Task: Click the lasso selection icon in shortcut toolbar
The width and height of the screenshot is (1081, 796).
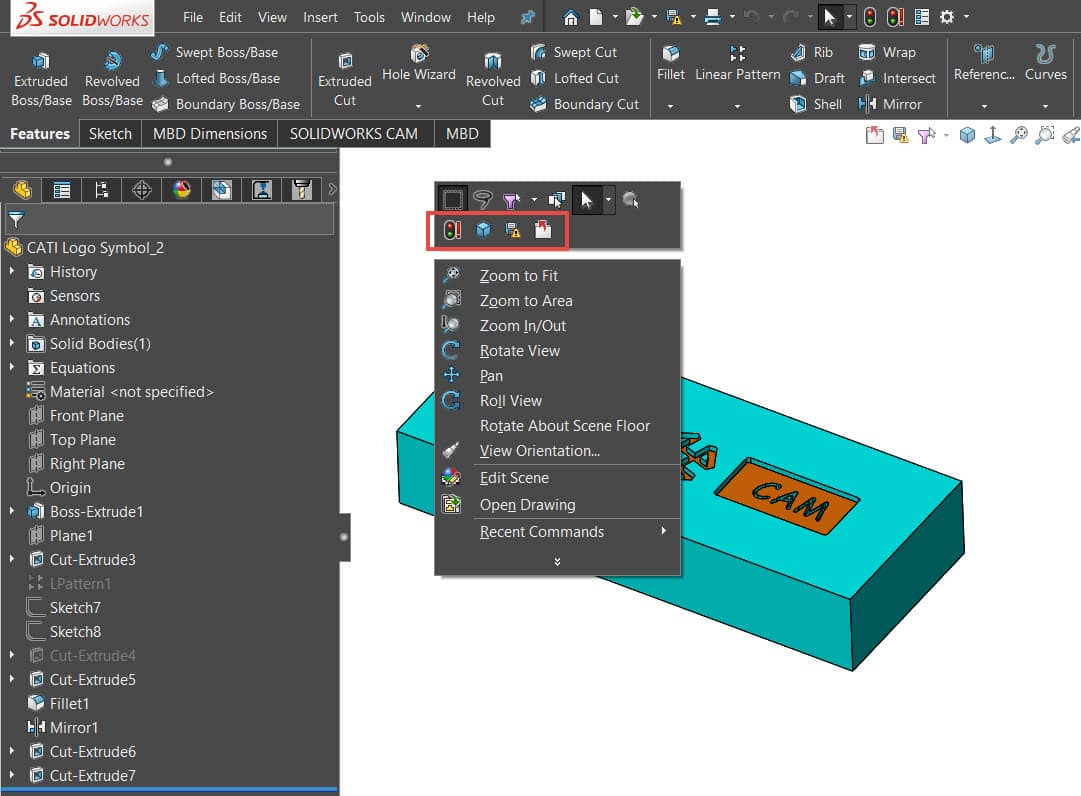Action: [x=483, y=201]
